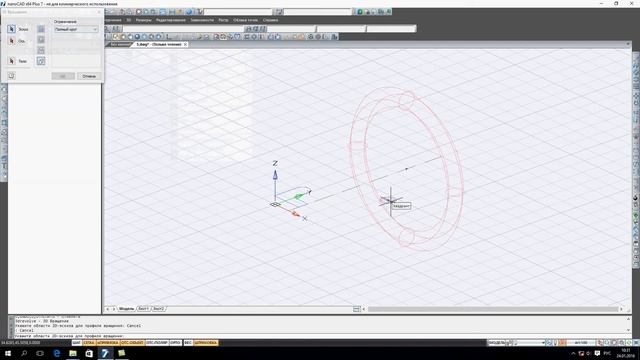Toggle ШТРИХОВКА in status bar
Screen dimensions: 640x360
(x=206, y=343)
